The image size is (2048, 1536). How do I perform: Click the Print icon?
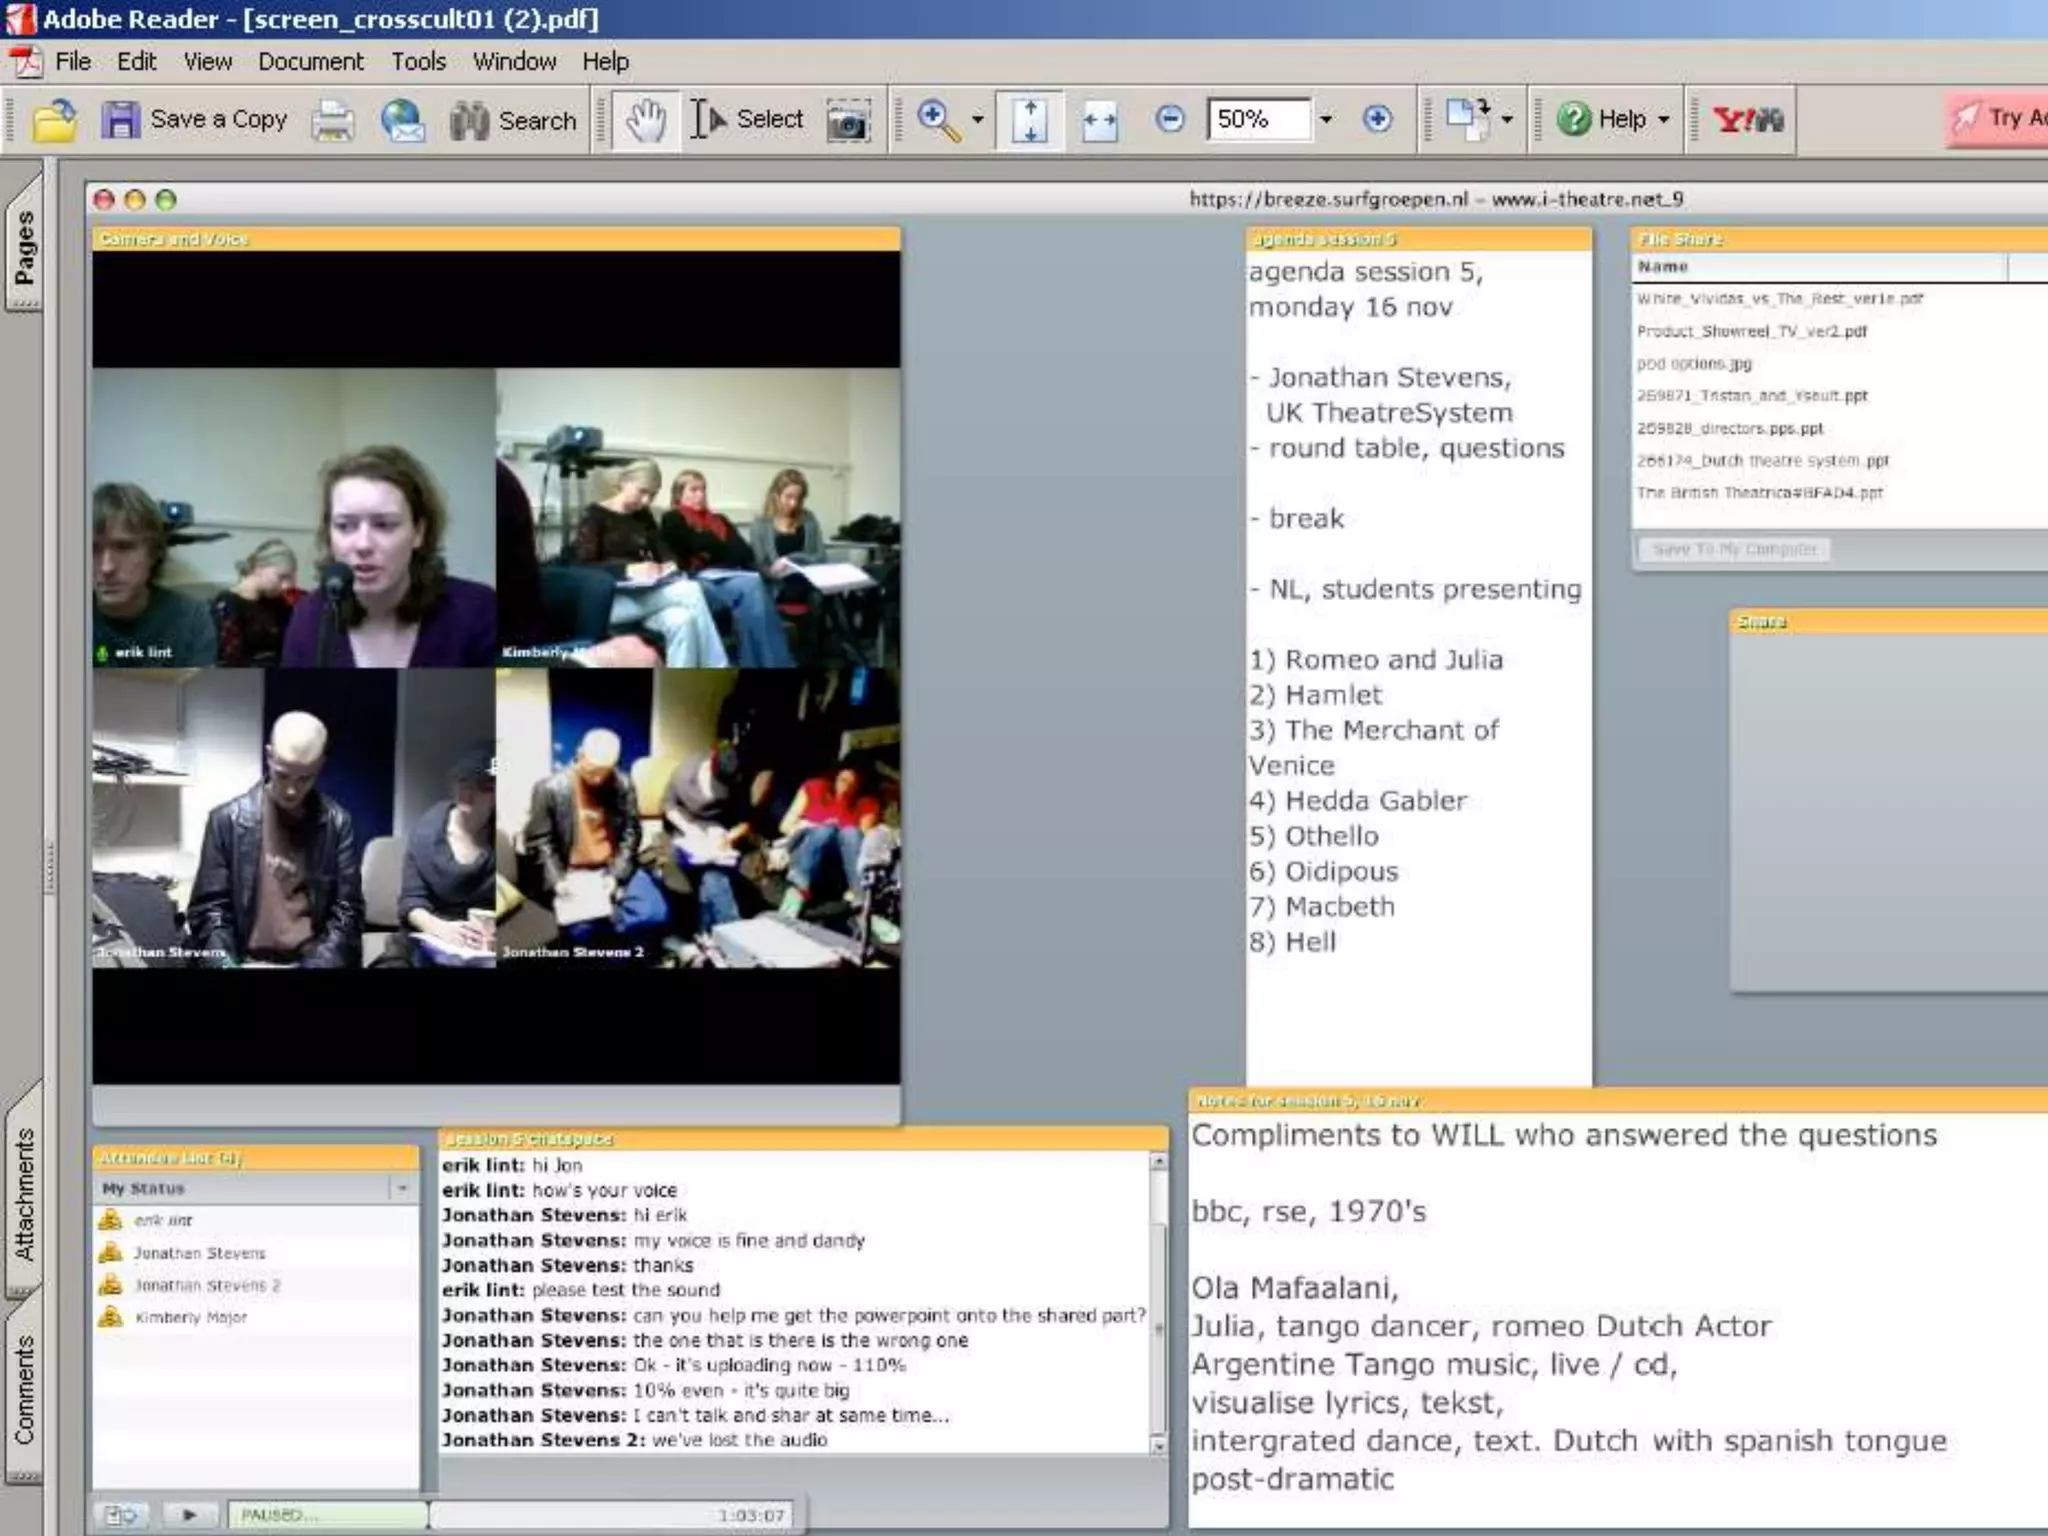pos(332,121)
